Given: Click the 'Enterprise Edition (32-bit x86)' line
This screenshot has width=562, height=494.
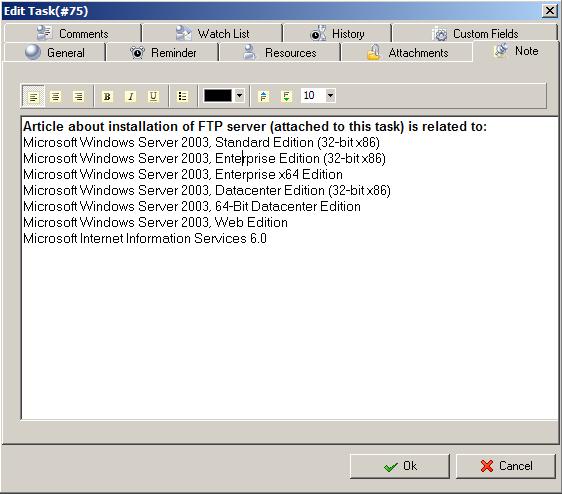Looking at the screenshot, I should 204,158.
